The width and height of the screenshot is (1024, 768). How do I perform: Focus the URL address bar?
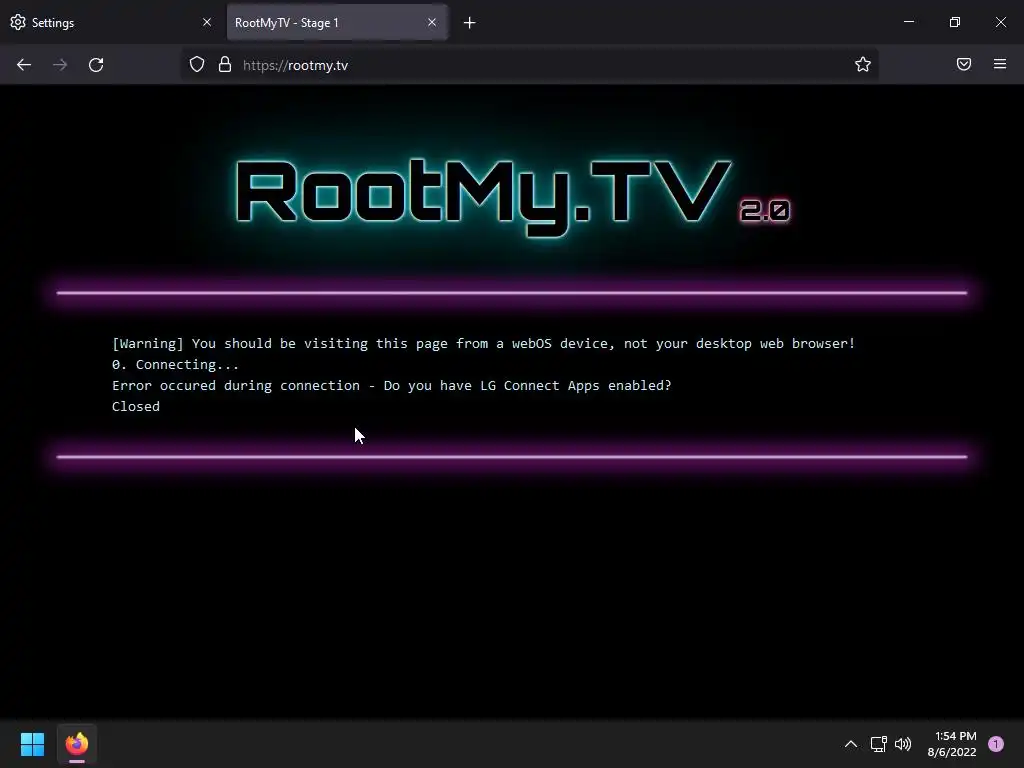click(529, 65)
